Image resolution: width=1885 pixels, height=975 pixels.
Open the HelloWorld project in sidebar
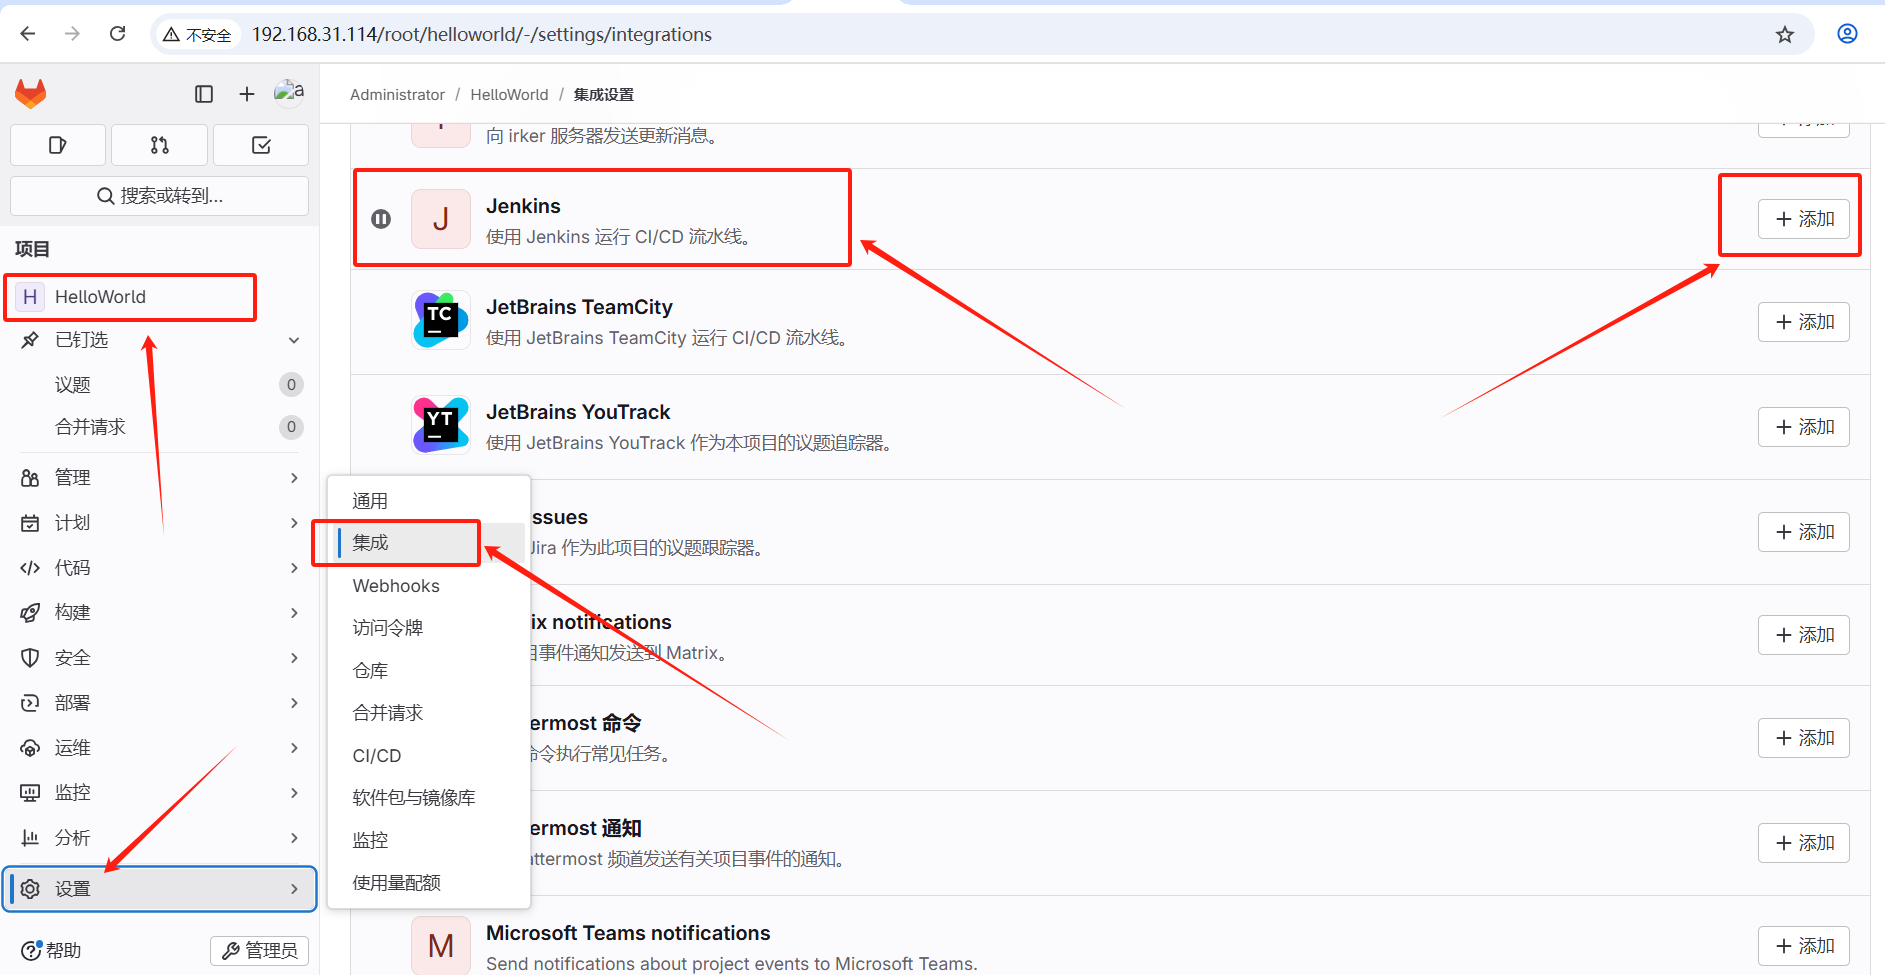pos(130,297)
